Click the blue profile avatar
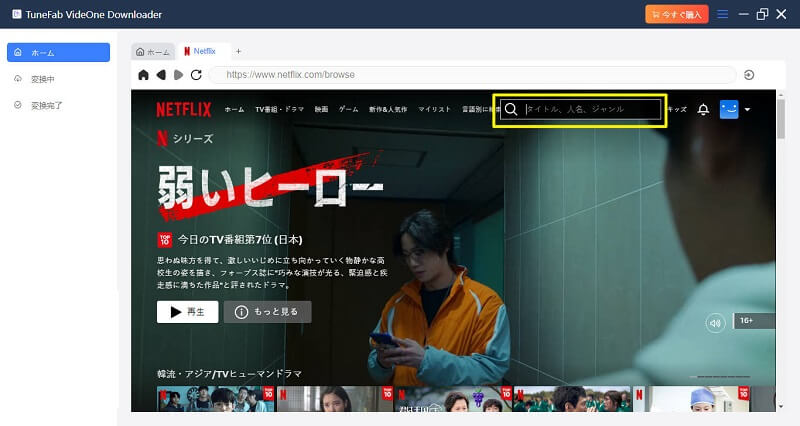 [x=729, y=109]
